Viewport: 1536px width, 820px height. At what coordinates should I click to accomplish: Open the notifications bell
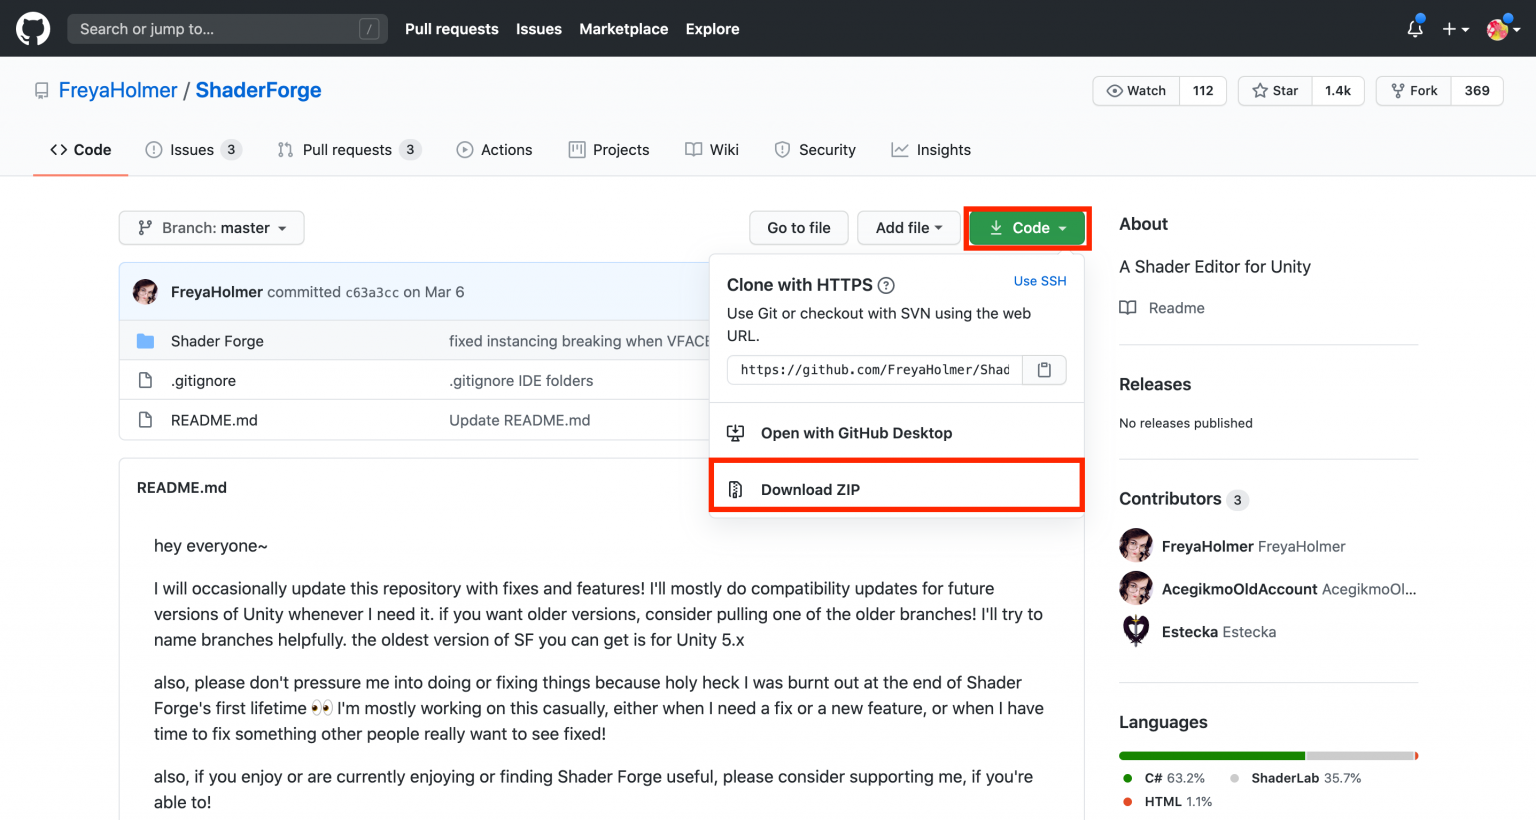1414,29
